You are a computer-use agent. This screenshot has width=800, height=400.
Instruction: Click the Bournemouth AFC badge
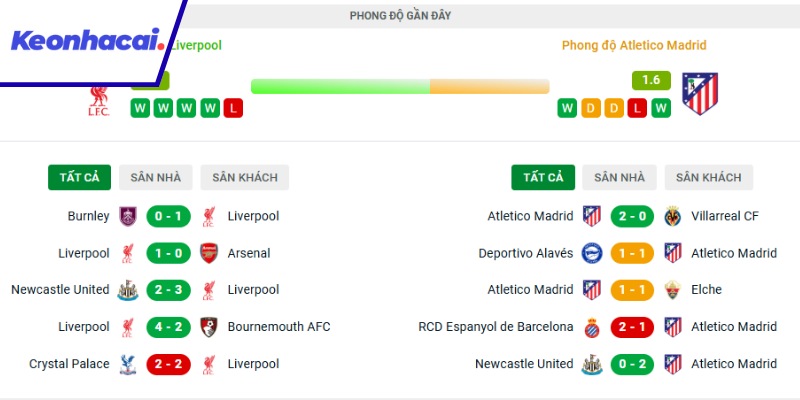[209, 327]
